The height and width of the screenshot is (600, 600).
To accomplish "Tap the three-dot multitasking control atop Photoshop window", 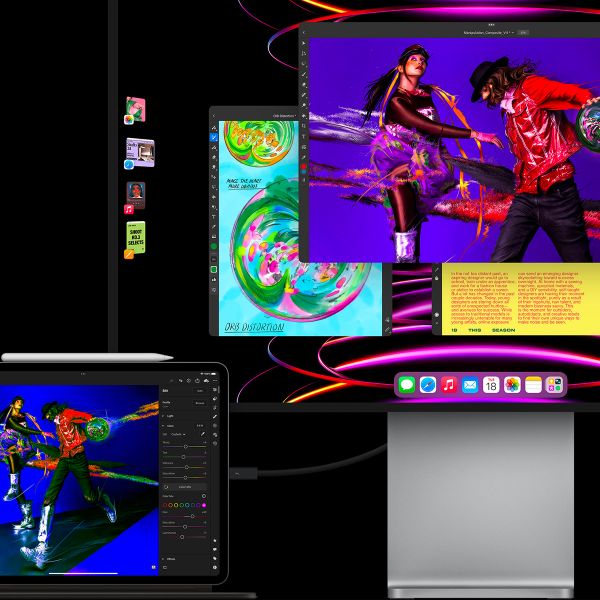I will [491, 25].
